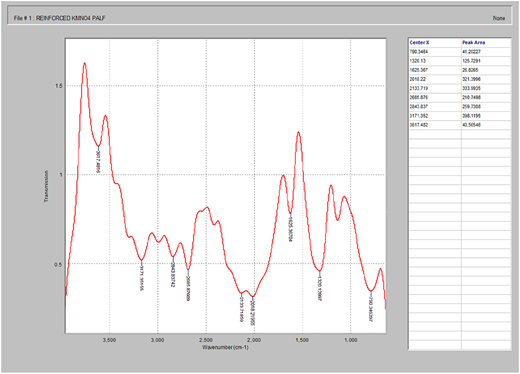Click the 2,500 x-axis tick label
The height and width of the screenshot is (374, 520).
(206, 340)
